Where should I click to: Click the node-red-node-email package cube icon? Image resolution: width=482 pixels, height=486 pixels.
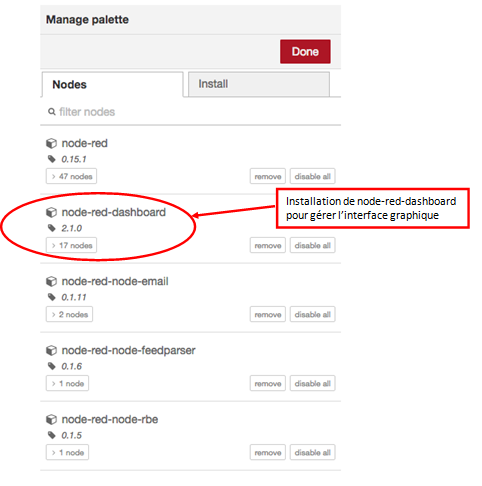tap(51, 281)
